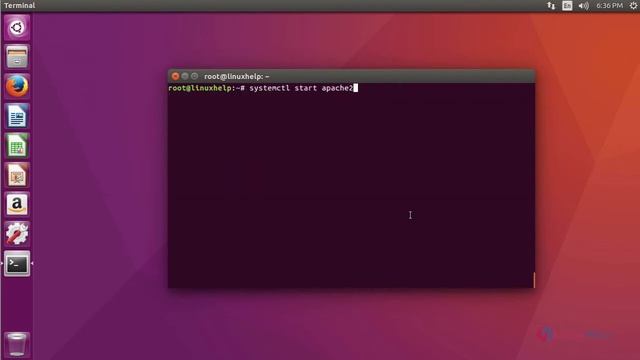
Task: Open LibreOffice Writer from the launcher
Action: (17, 116)
